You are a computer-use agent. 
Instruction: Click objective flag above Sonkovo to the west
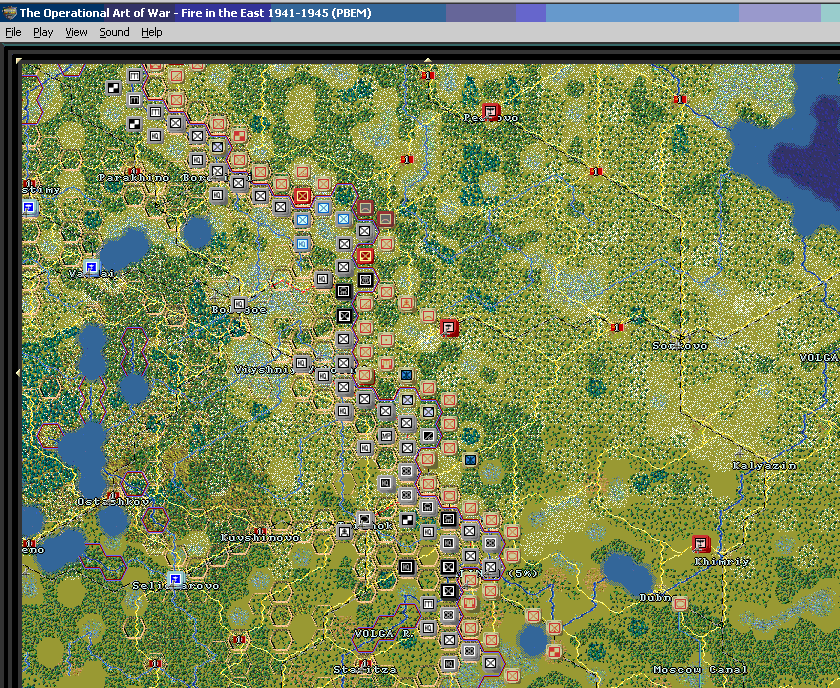click(x=617, y=327)
